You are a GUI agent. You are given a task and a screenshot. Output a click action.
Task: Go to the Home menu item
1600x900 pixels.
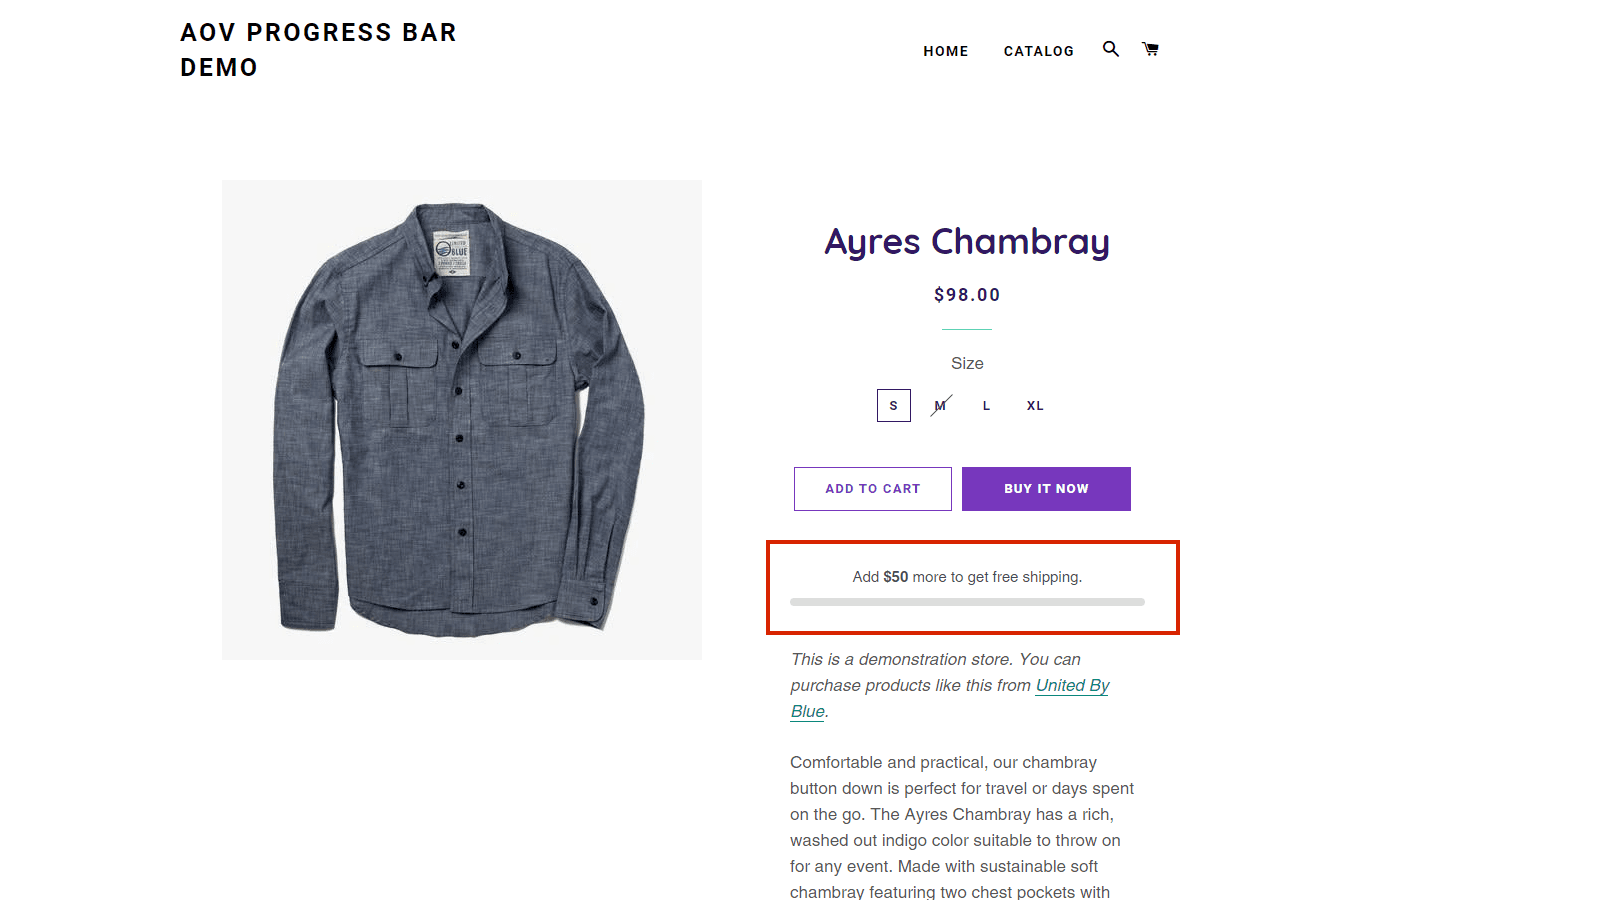click(945, 51)
